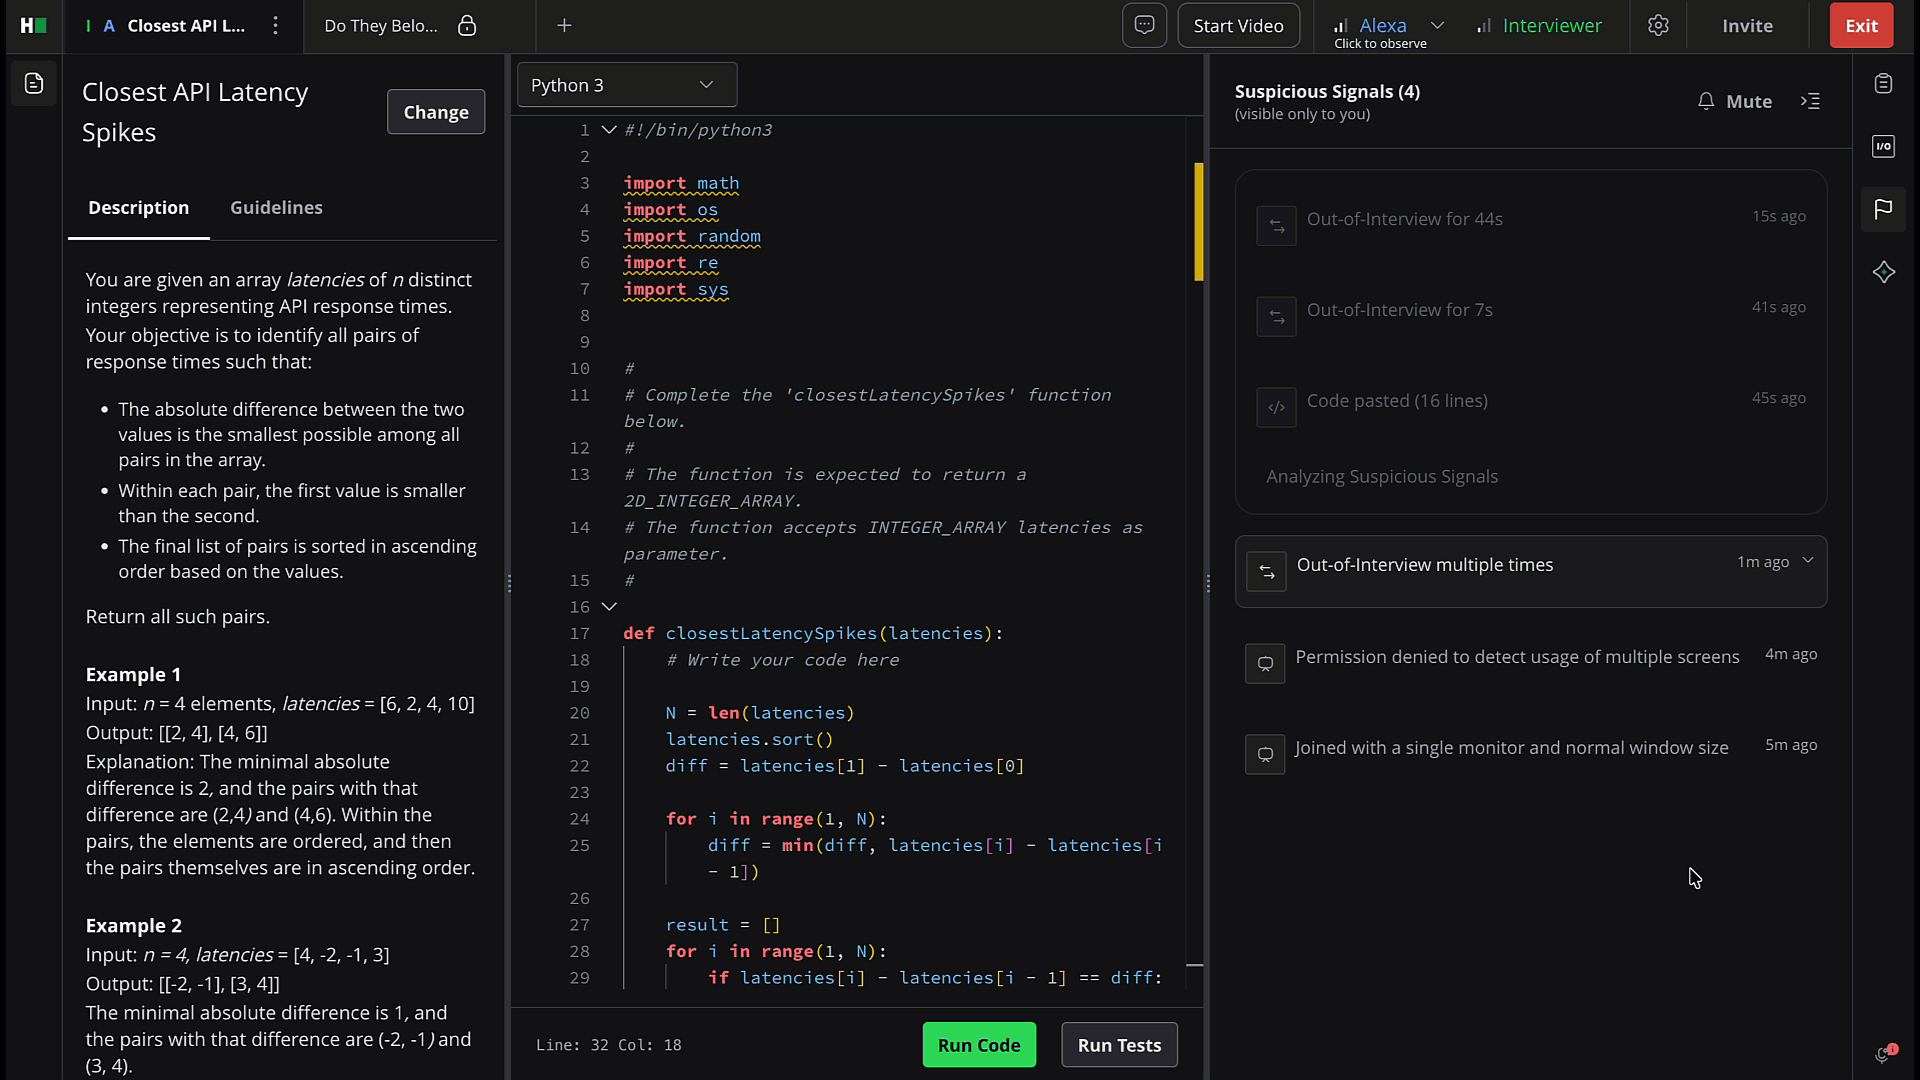Click the H logo at top left

[31, 25]
